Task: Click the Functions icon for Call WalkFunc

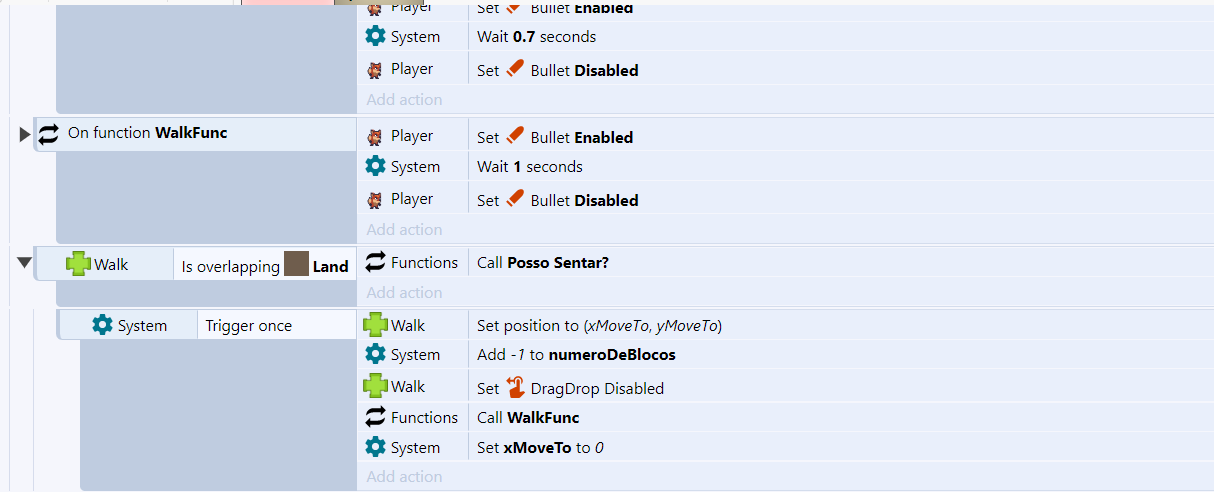Action: (x=375, y=417)
